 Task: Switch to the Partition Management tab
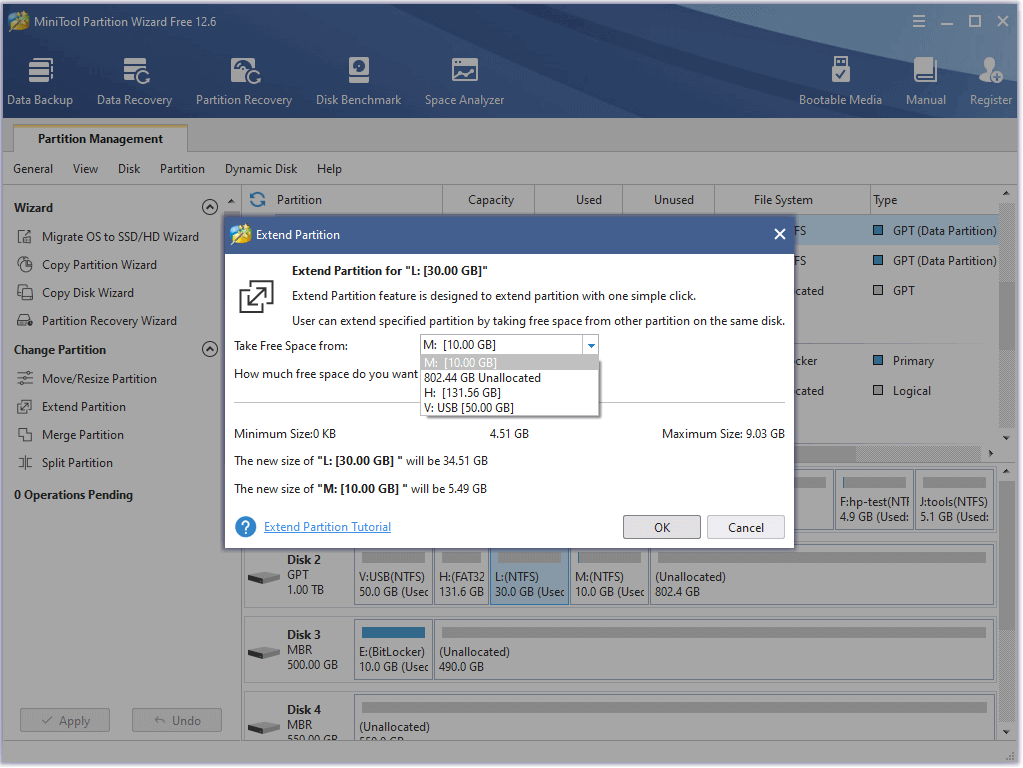click(x=100, y=139)
